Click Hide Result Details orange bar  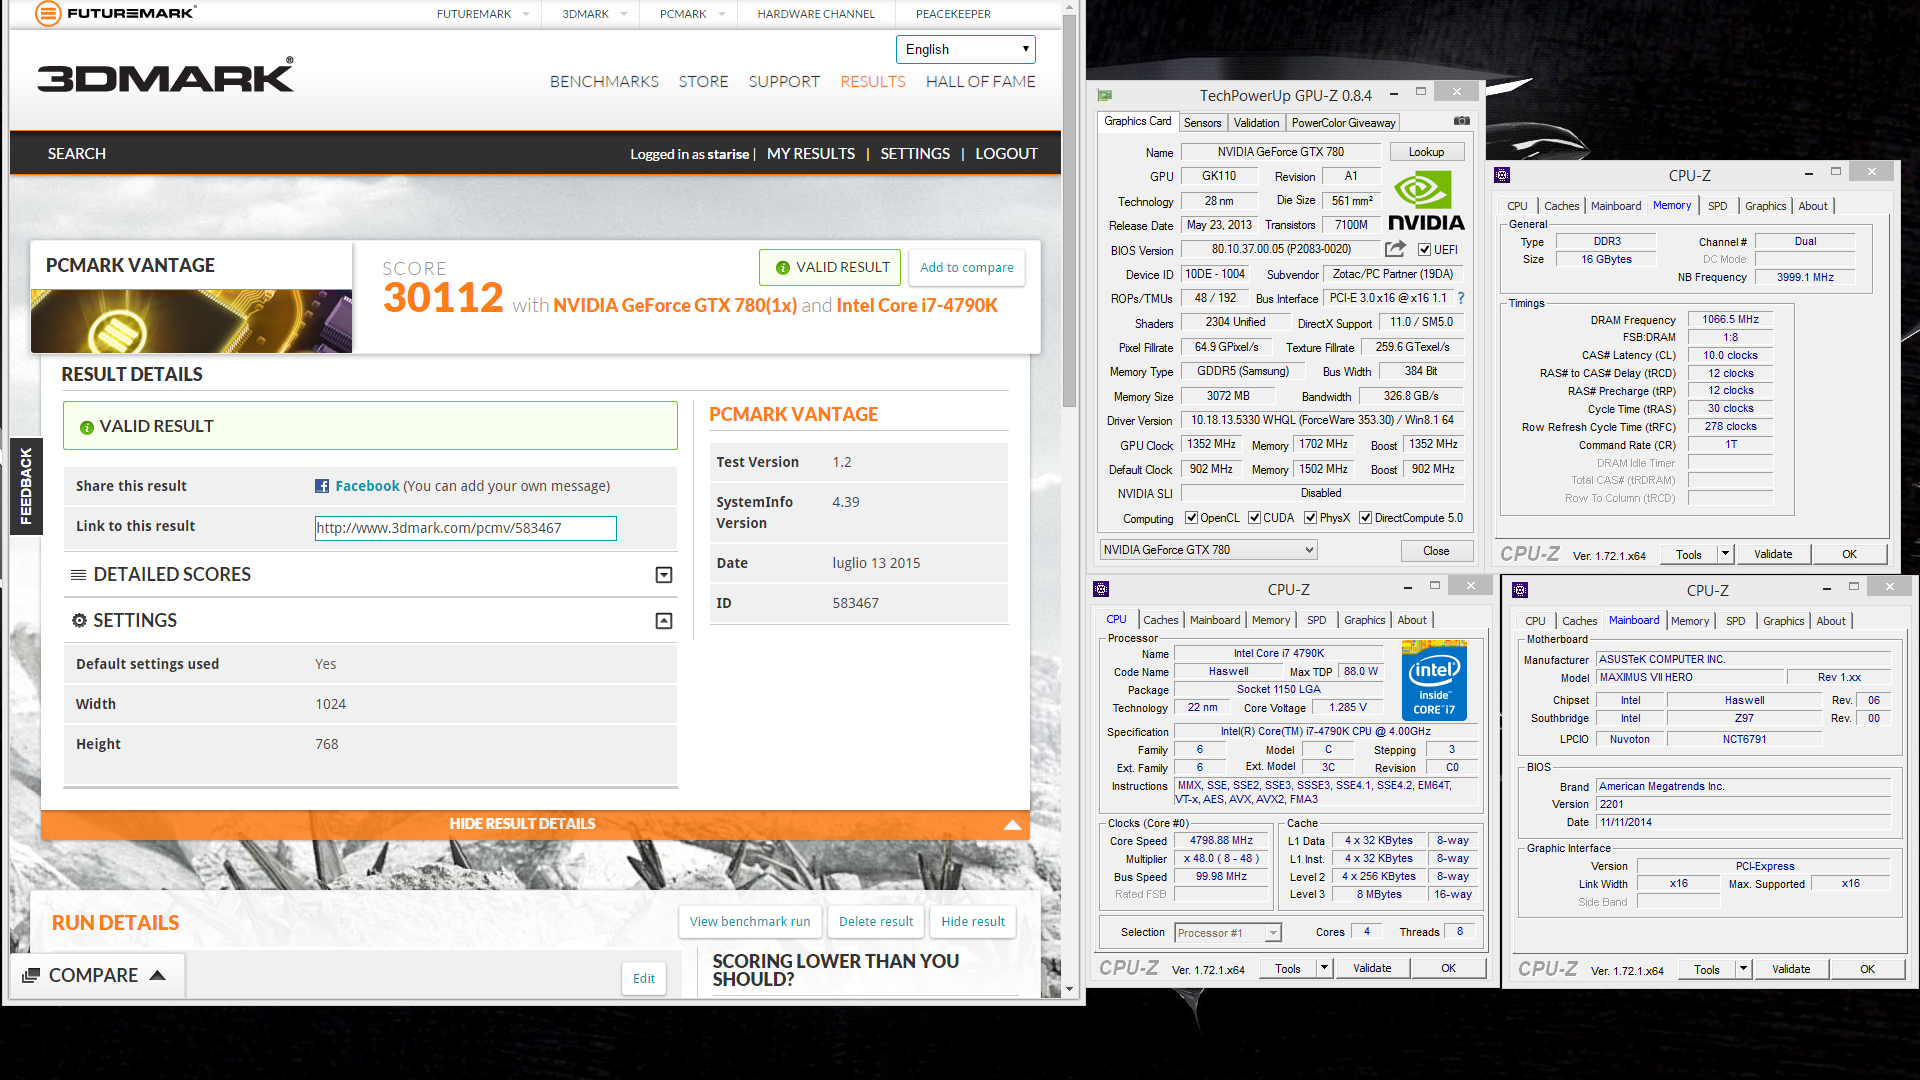pos(535,824)
